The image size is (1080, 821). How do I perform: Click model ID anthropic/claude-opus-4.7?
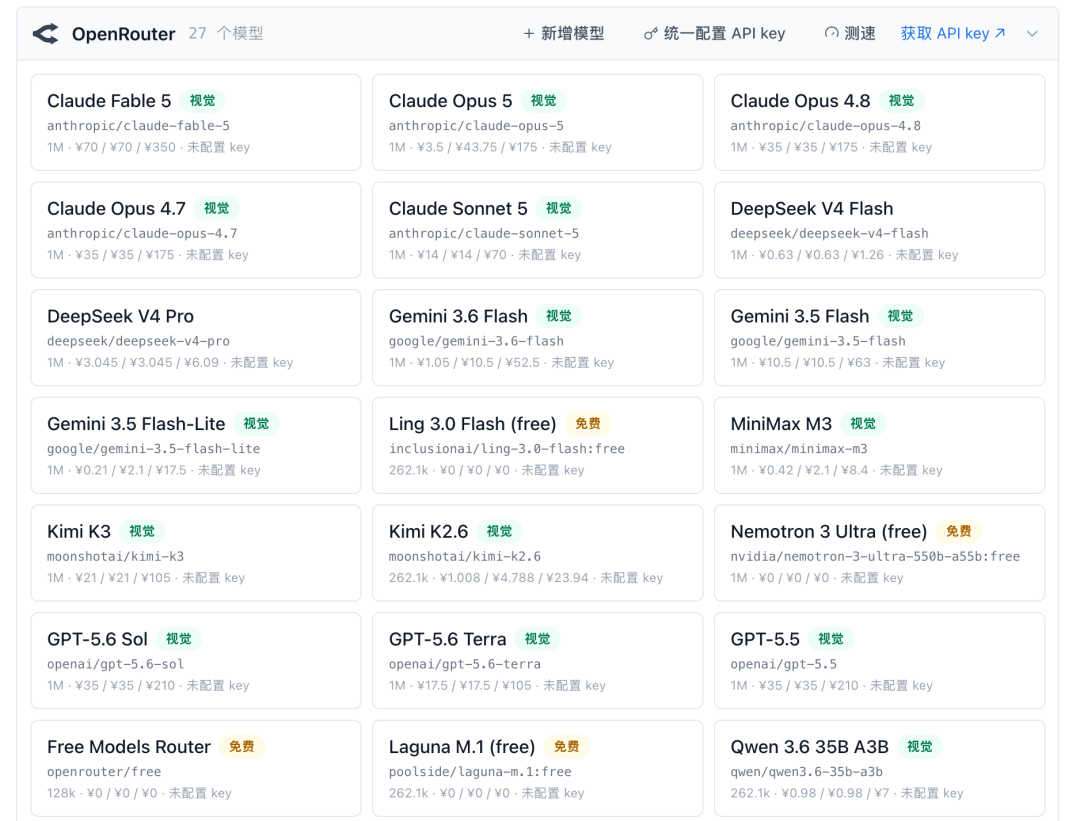pos(142,233)
